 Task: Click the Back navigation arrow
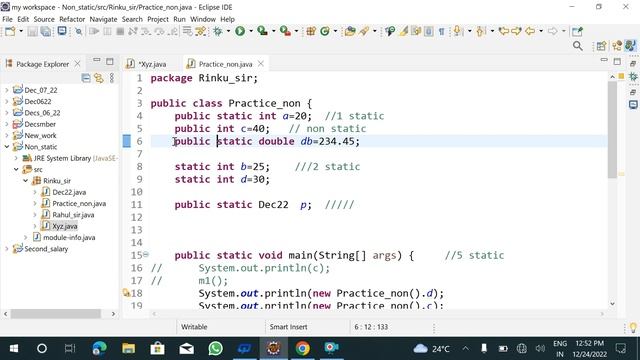click(530, 31)
